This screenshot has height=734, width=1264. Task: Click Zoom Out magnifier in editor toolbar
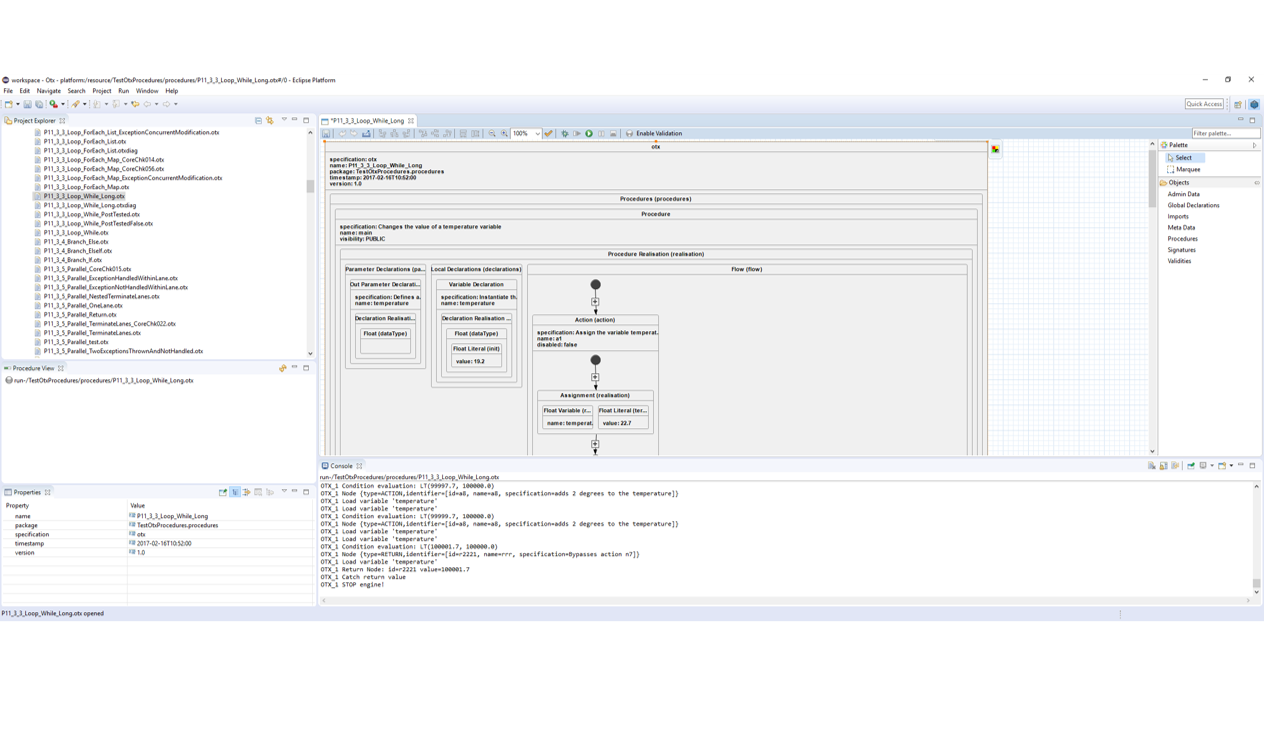[492, 133]
